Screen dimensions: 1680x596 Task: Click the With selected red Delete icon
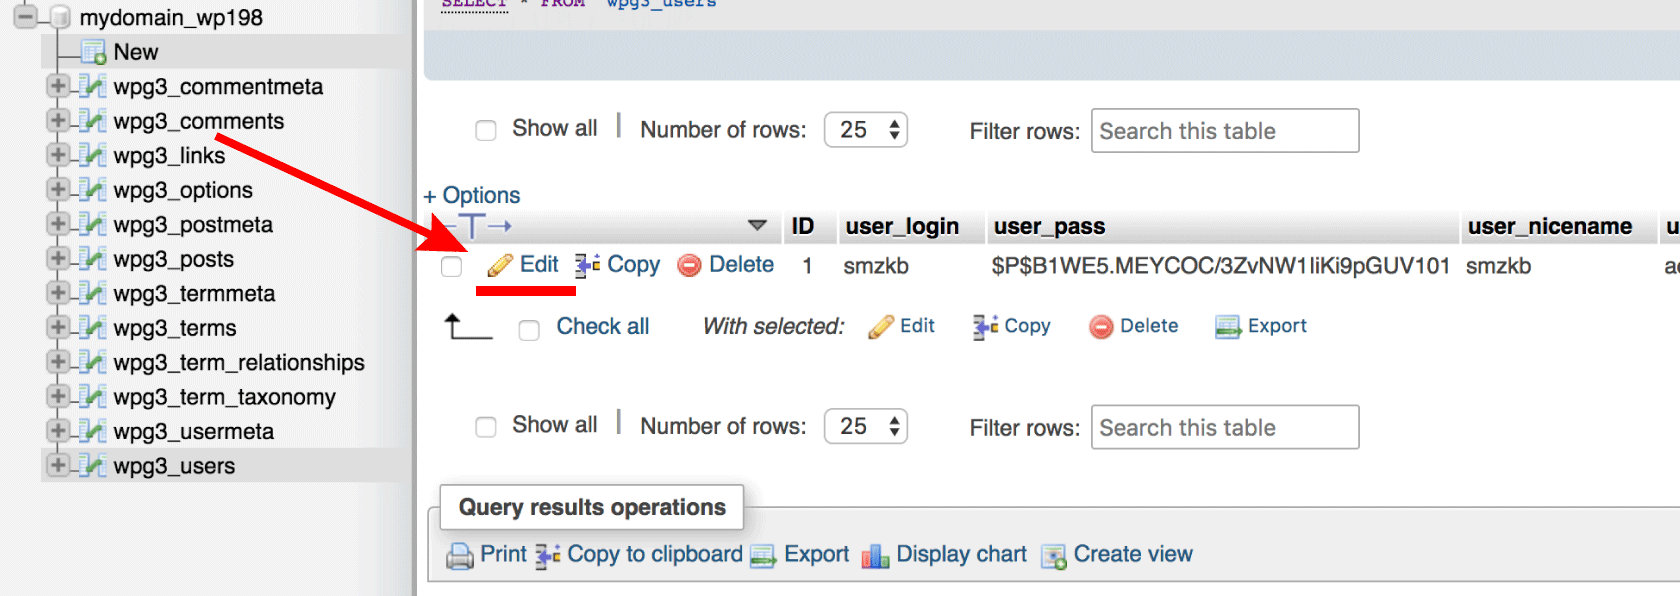[1101, 327]
